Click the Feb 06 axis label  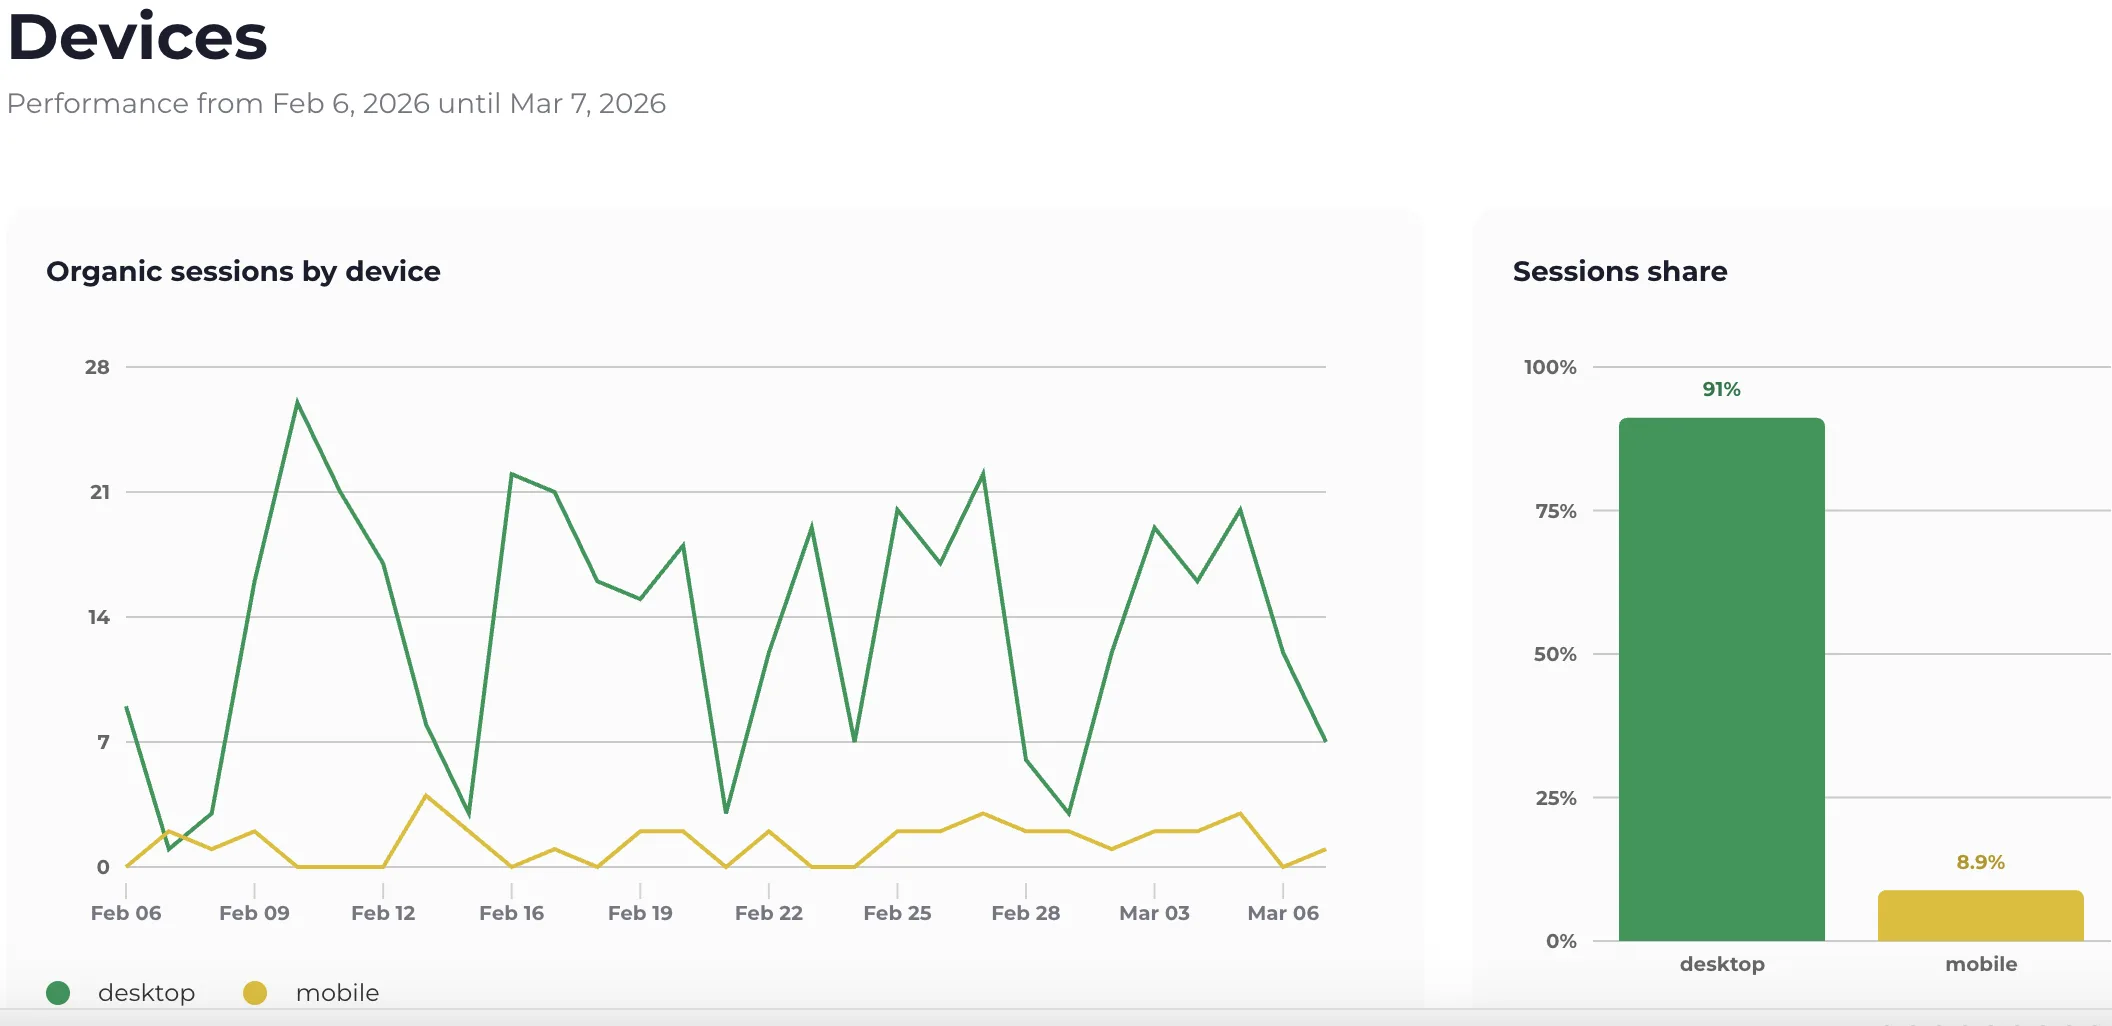pos(126,912)
